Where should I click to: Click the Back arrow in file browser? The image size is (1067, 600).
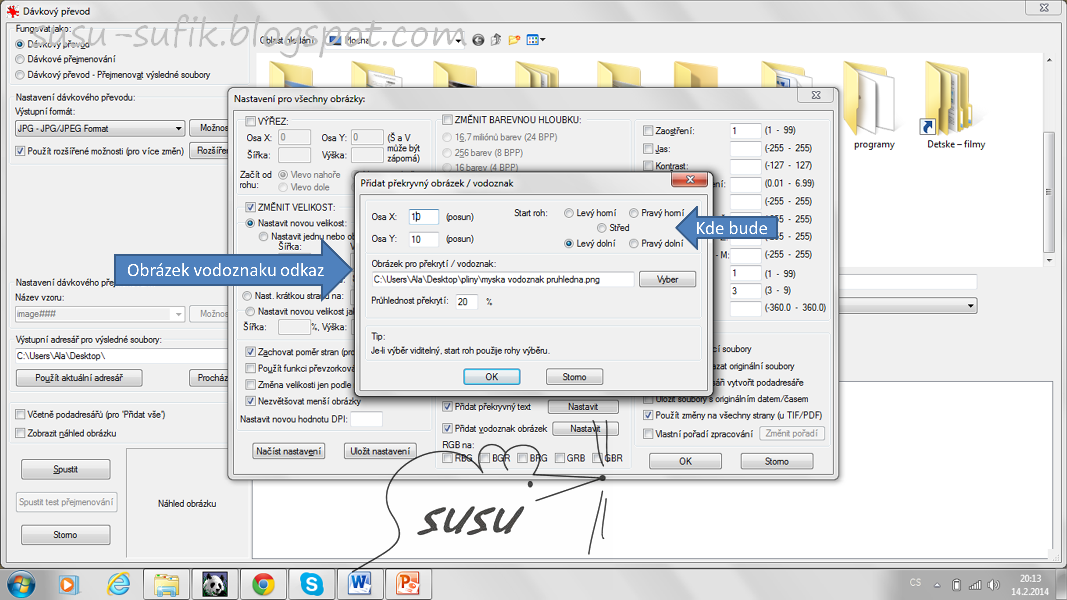point(478,40)
